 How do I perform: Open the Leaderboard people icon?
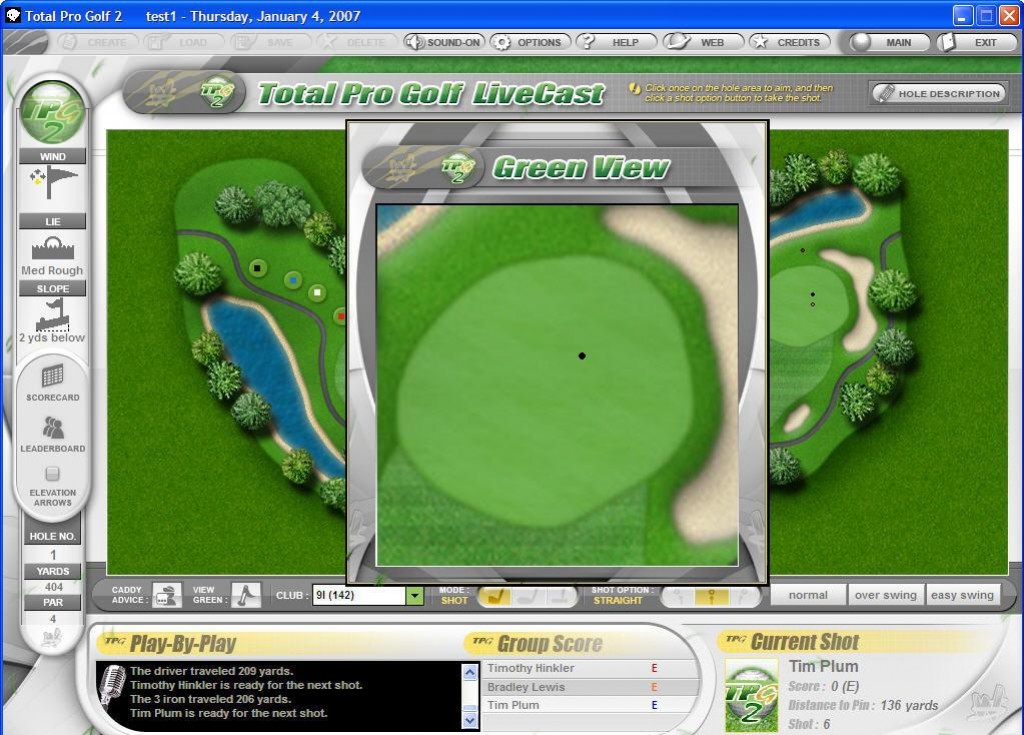pyautogui.click(x=52, y=427)
